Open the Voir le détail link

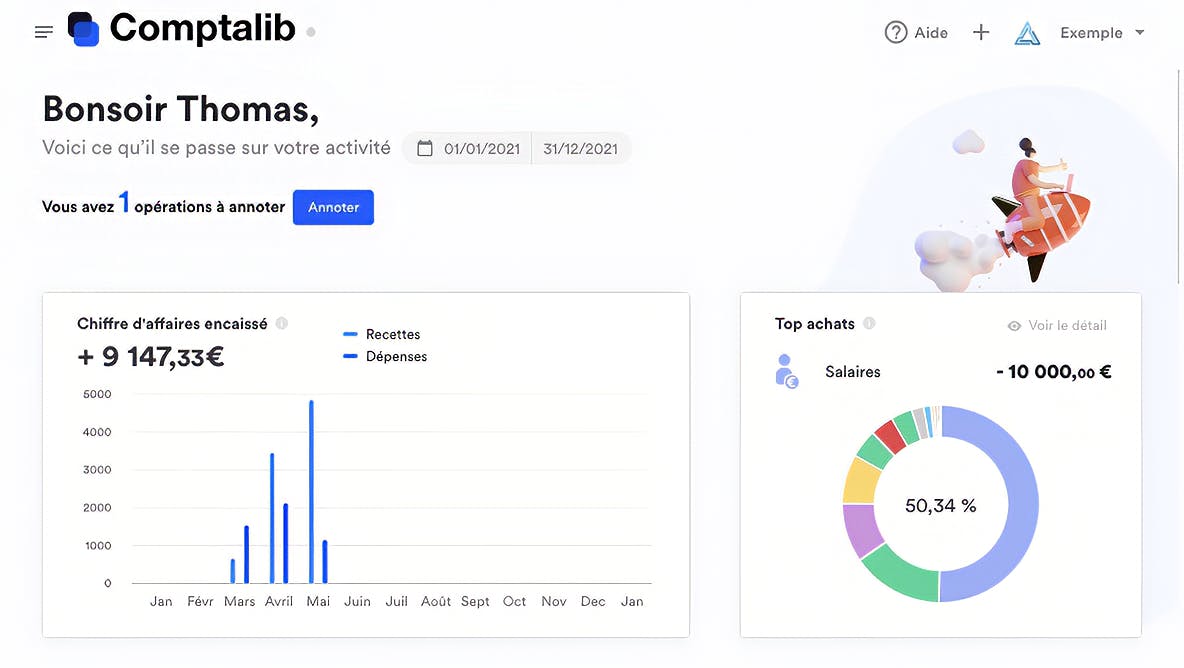click(1067, 325)
